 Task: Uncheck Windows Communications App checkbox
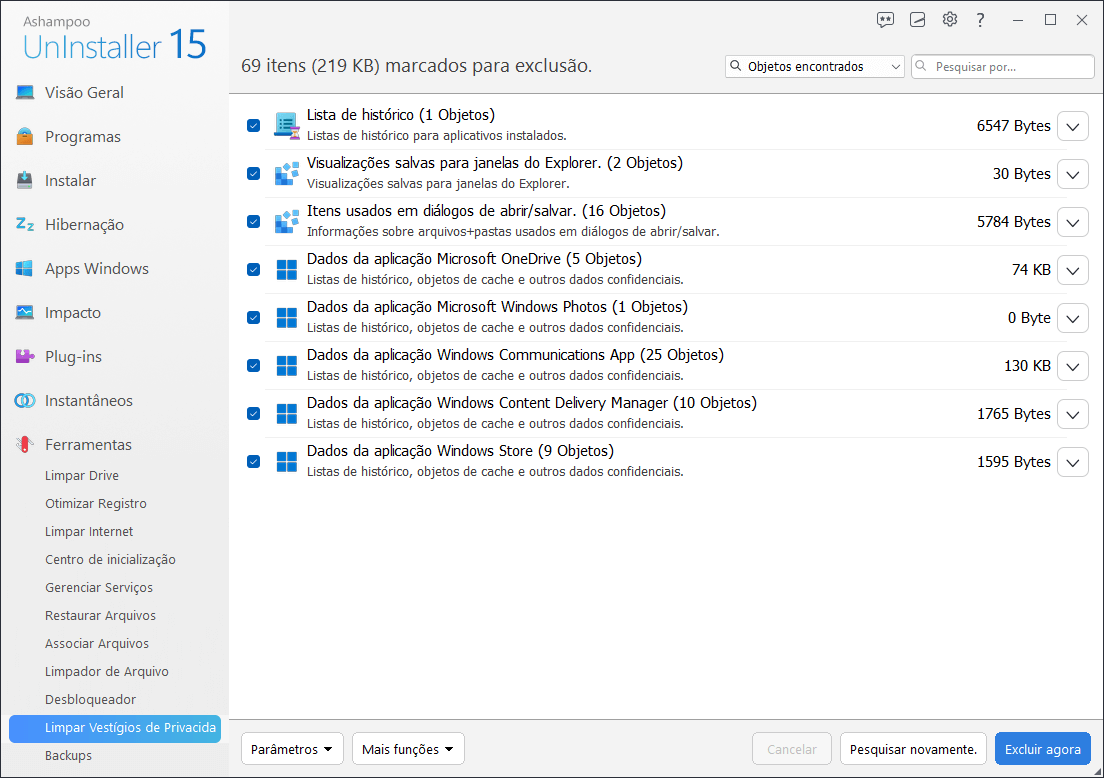[x=253, y=365]
